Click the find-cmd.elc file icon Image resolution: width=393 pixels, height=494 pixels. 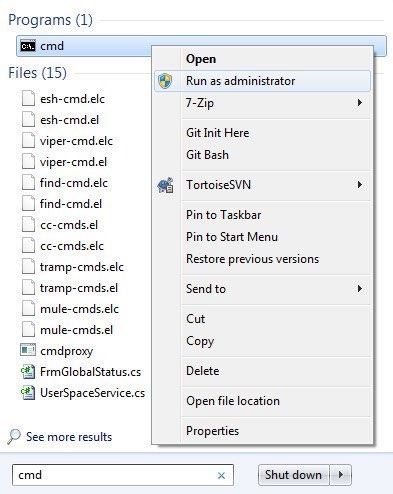pos(28,183)
